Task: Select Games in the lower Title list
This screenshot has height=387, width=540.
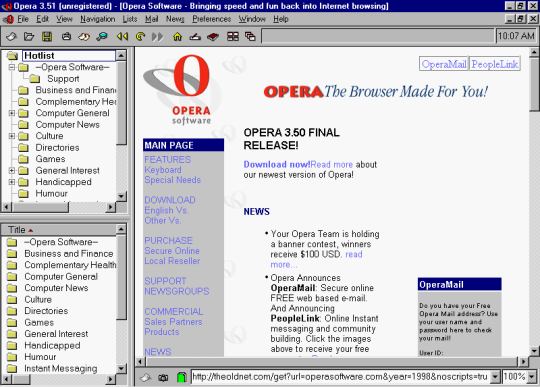Action: point(39,323)
